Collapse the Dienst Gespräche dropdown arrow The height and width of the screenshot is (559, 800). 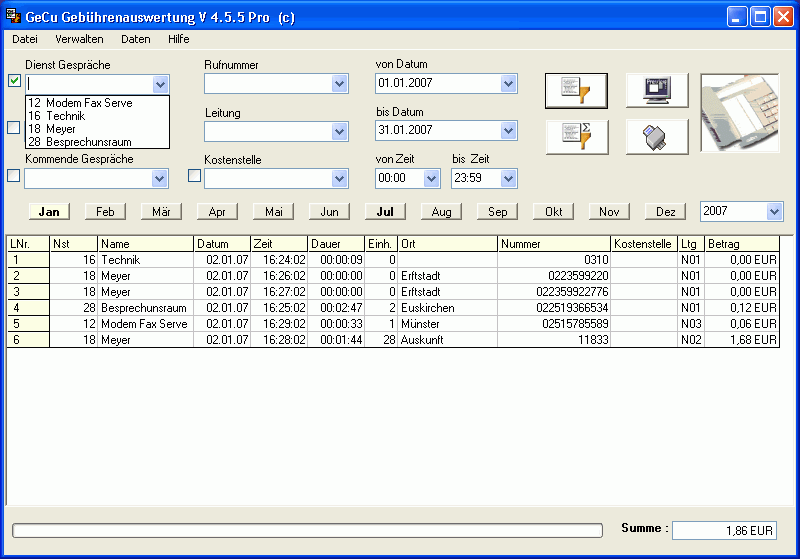(160, 84)
